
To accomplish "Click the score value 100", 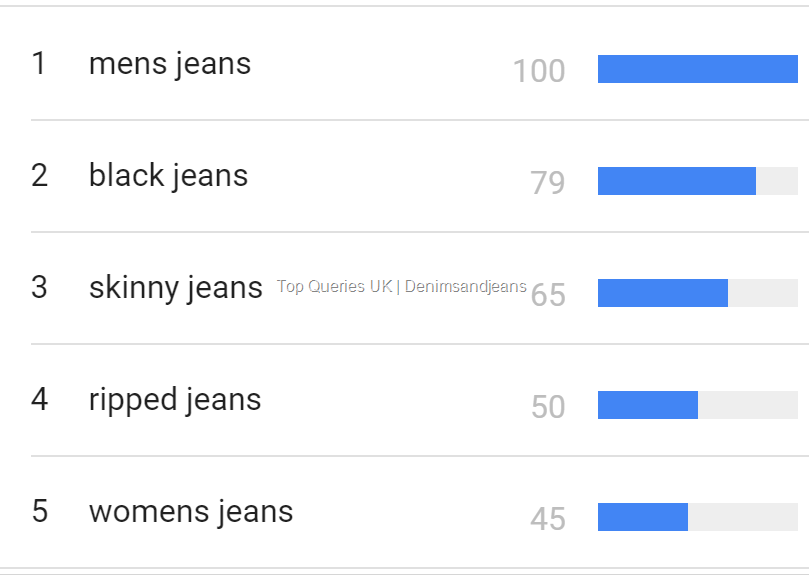I will click(x=539, y=72).
